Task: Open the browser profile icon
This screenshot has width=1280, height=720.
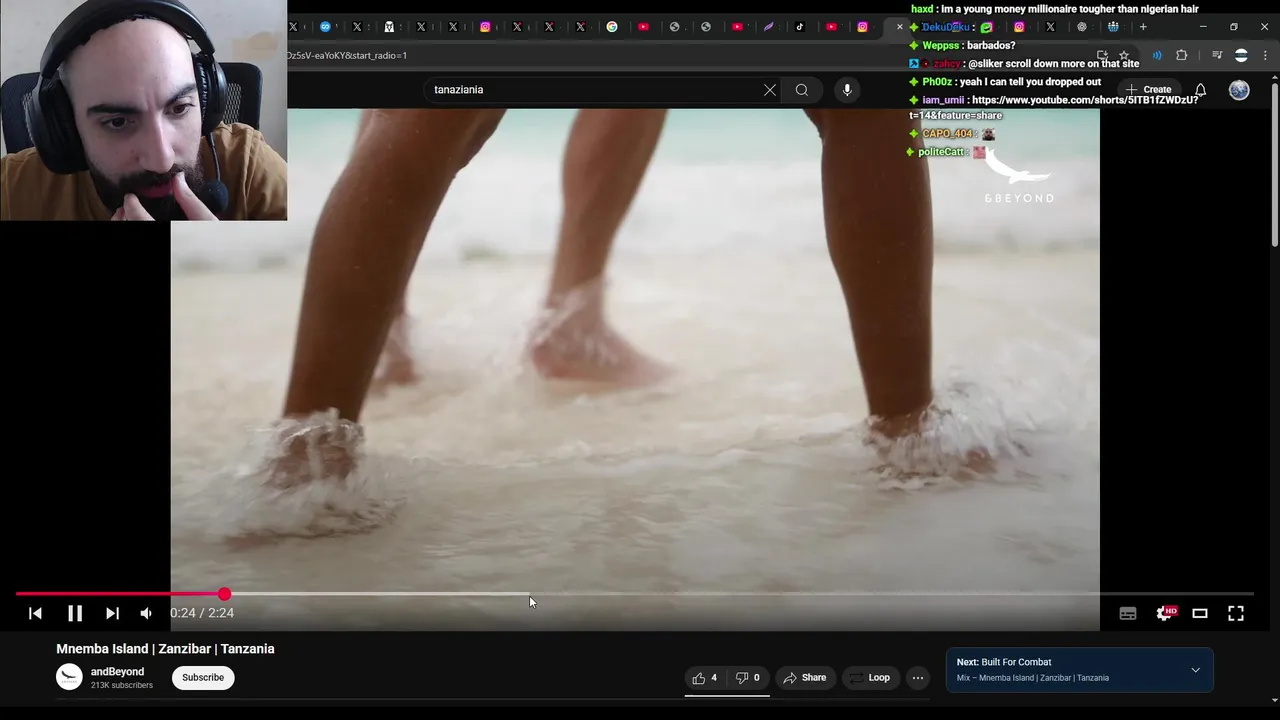Action: (x=1241, y=55)
